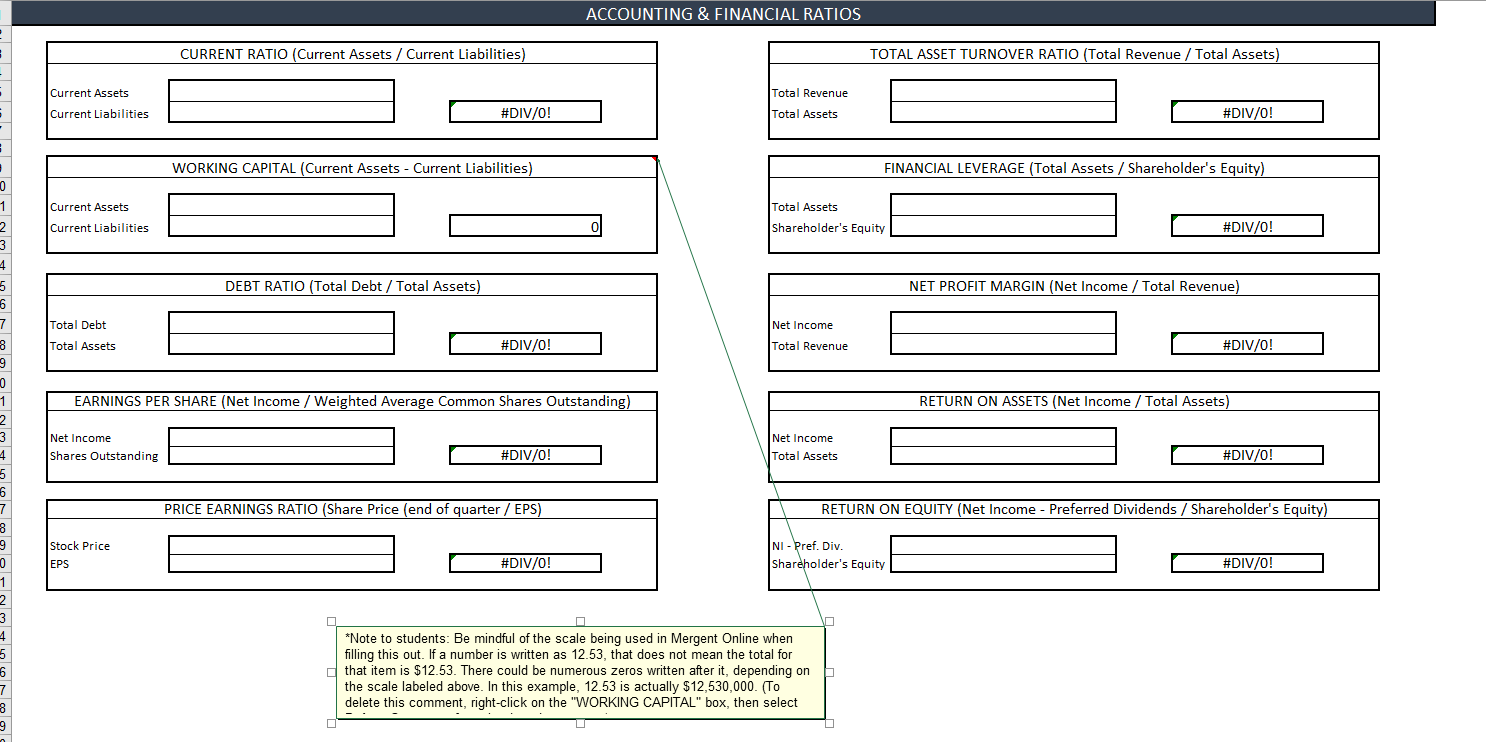This screenshot has height=742, width=1486.
Task: Select the Price Earnings Ratio #DIV/0! result
Action: [x=525, y=563]
